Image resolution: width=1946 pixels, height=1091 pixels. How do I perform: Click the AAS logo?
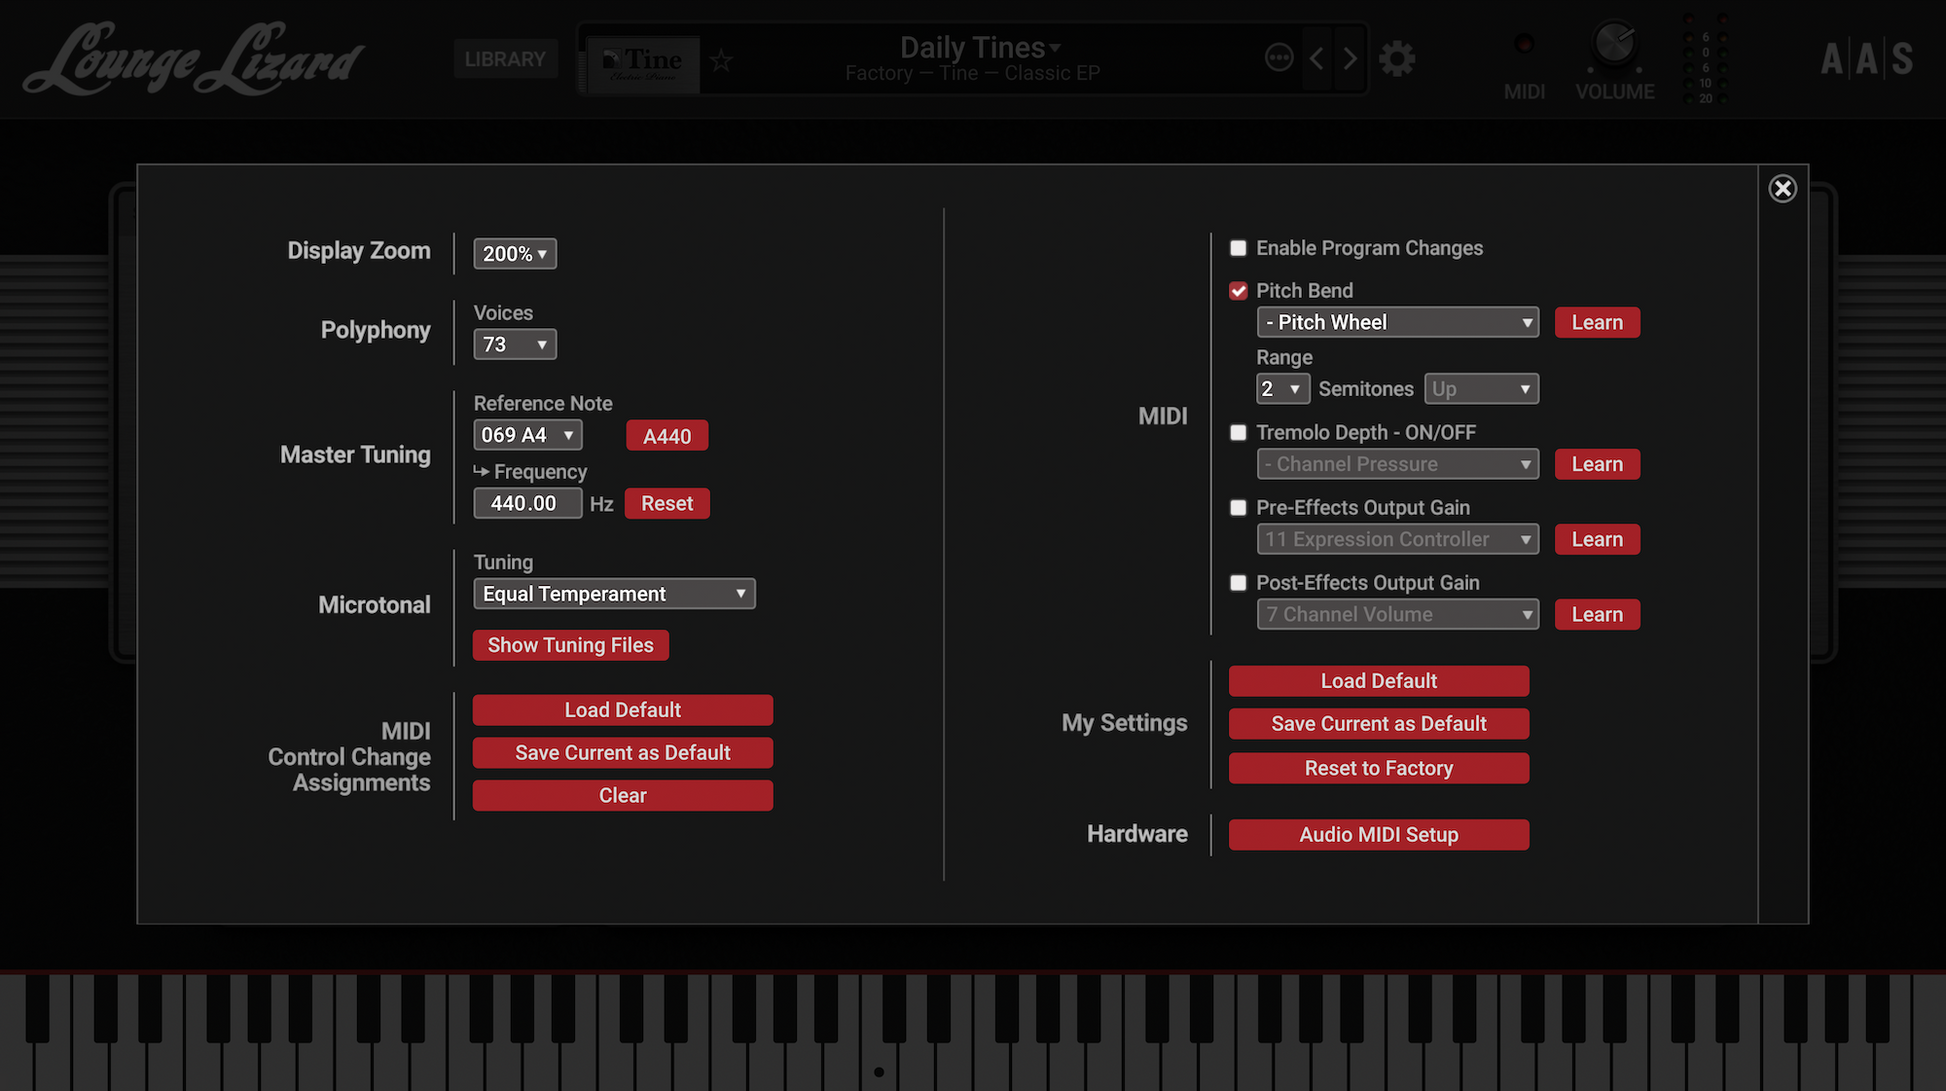(x=1866, y=60)
